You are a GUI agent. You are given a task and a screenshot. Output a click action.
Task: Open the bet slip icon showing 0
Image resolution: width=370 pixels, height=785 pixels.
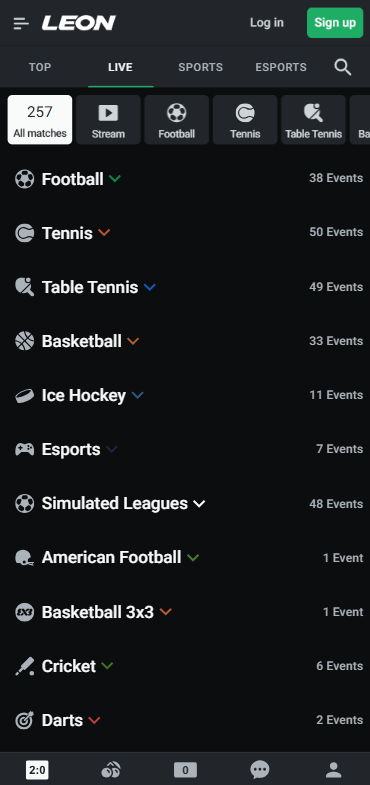pos(185,770)
